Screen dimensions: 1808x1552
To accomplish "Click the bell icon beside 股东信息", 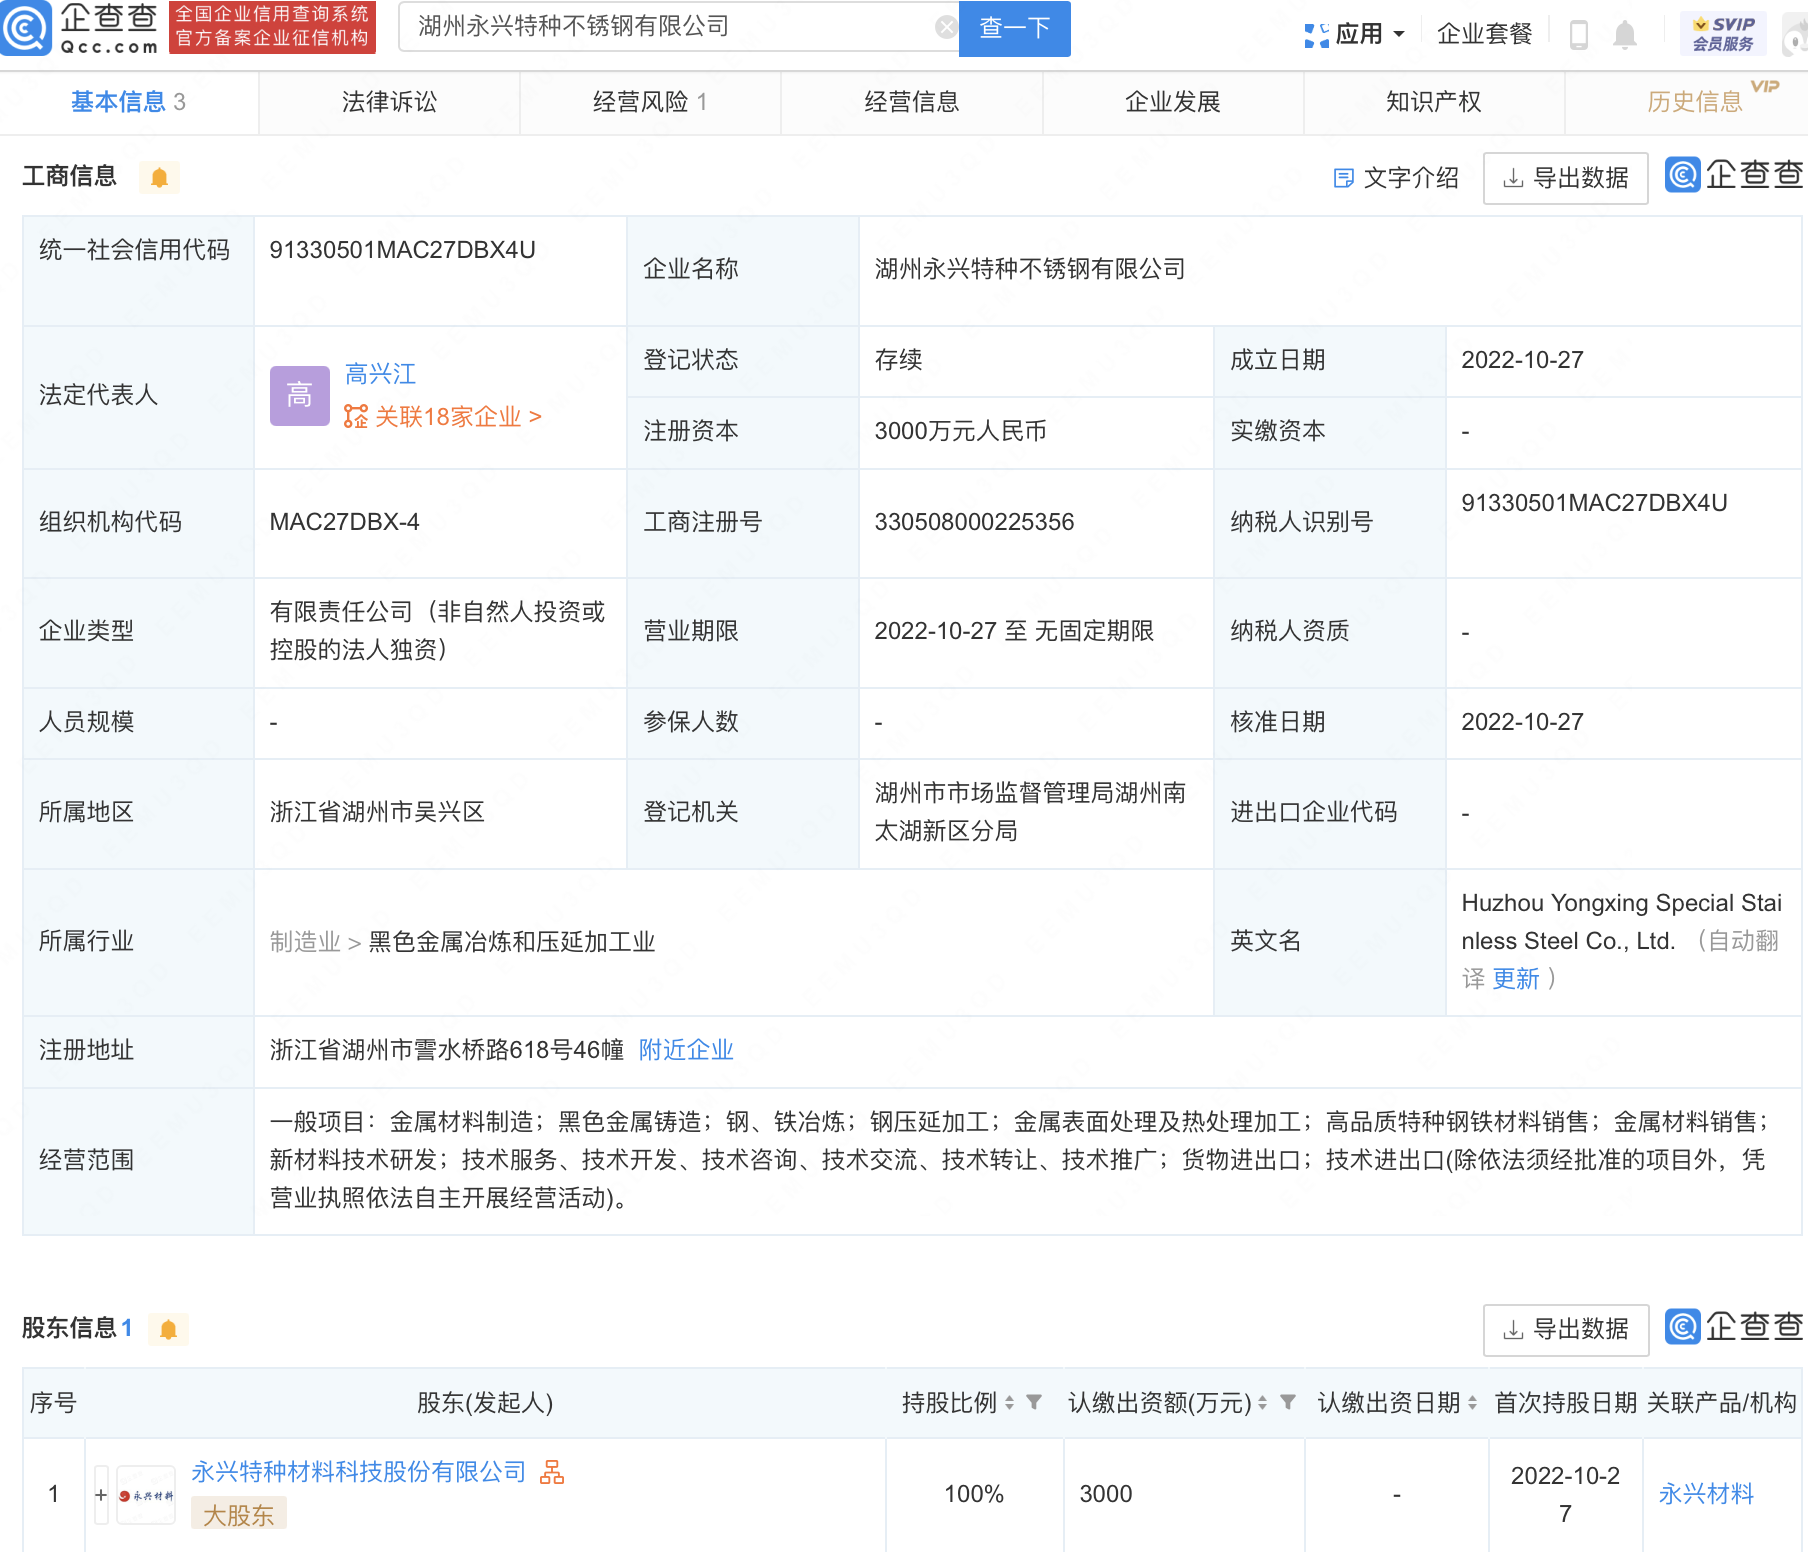I will pyautogui.click(x=168, y=1329).
